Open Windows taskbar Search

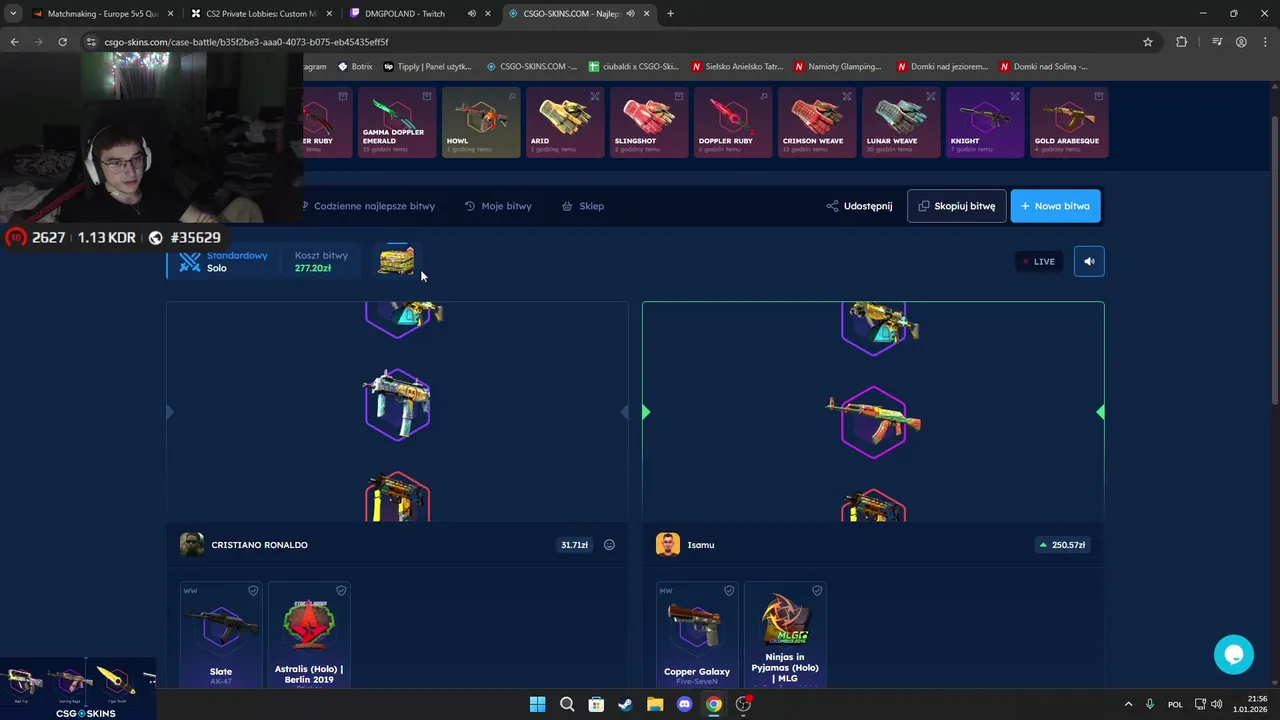tap(567, 704)
